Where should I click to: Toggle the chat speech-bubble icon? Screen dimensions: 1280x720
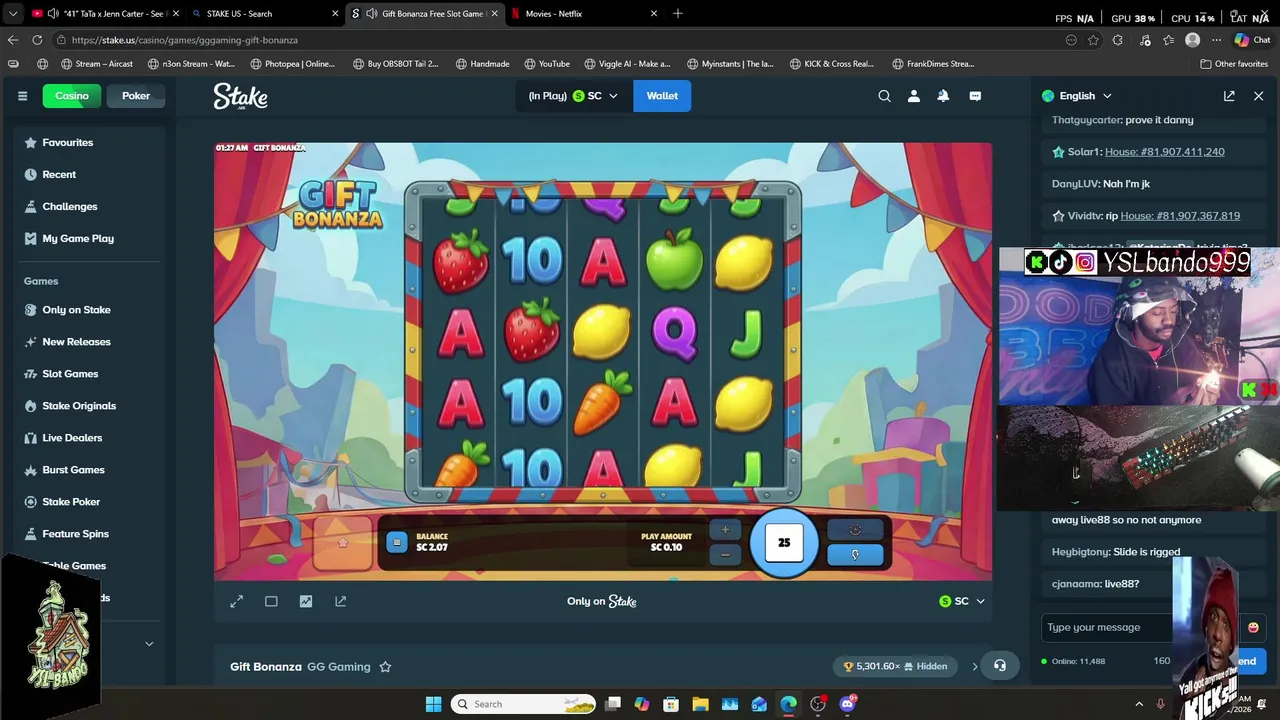coord(975,96)
